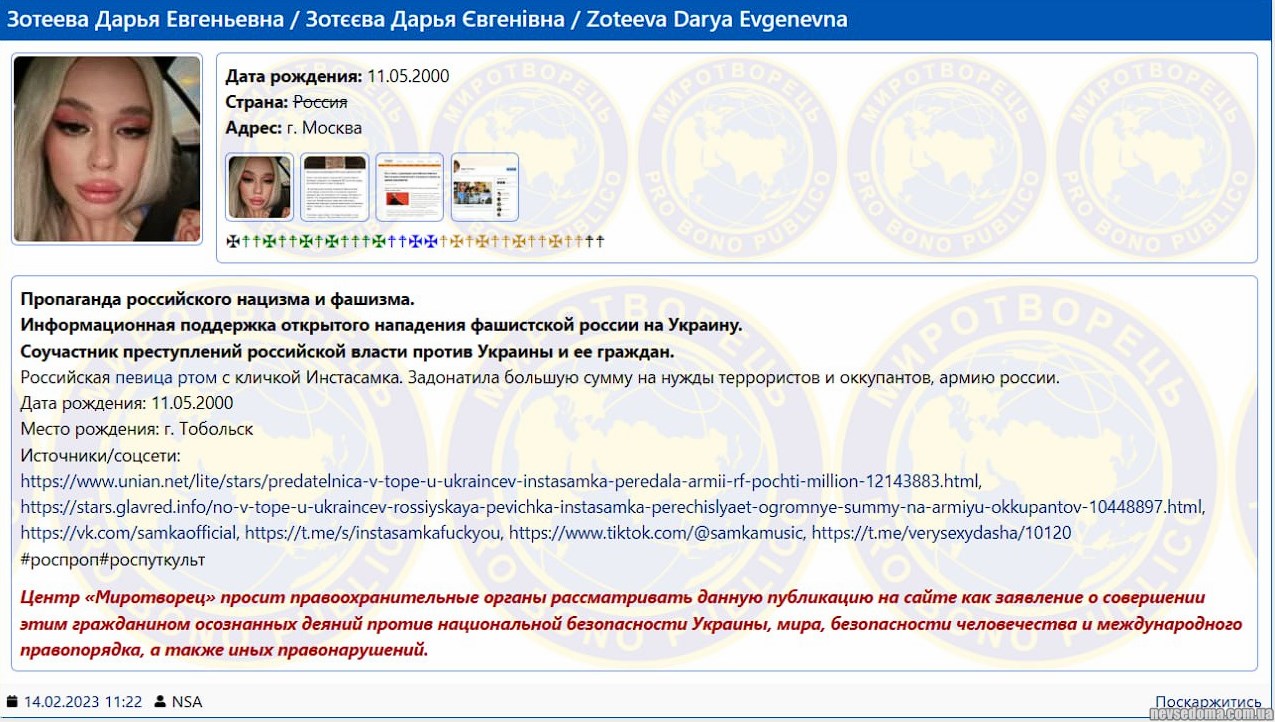Viewport: 1275px width, 722px height.
Task: Click the 14.02.2023 11:22 date link
Action: 83,702
